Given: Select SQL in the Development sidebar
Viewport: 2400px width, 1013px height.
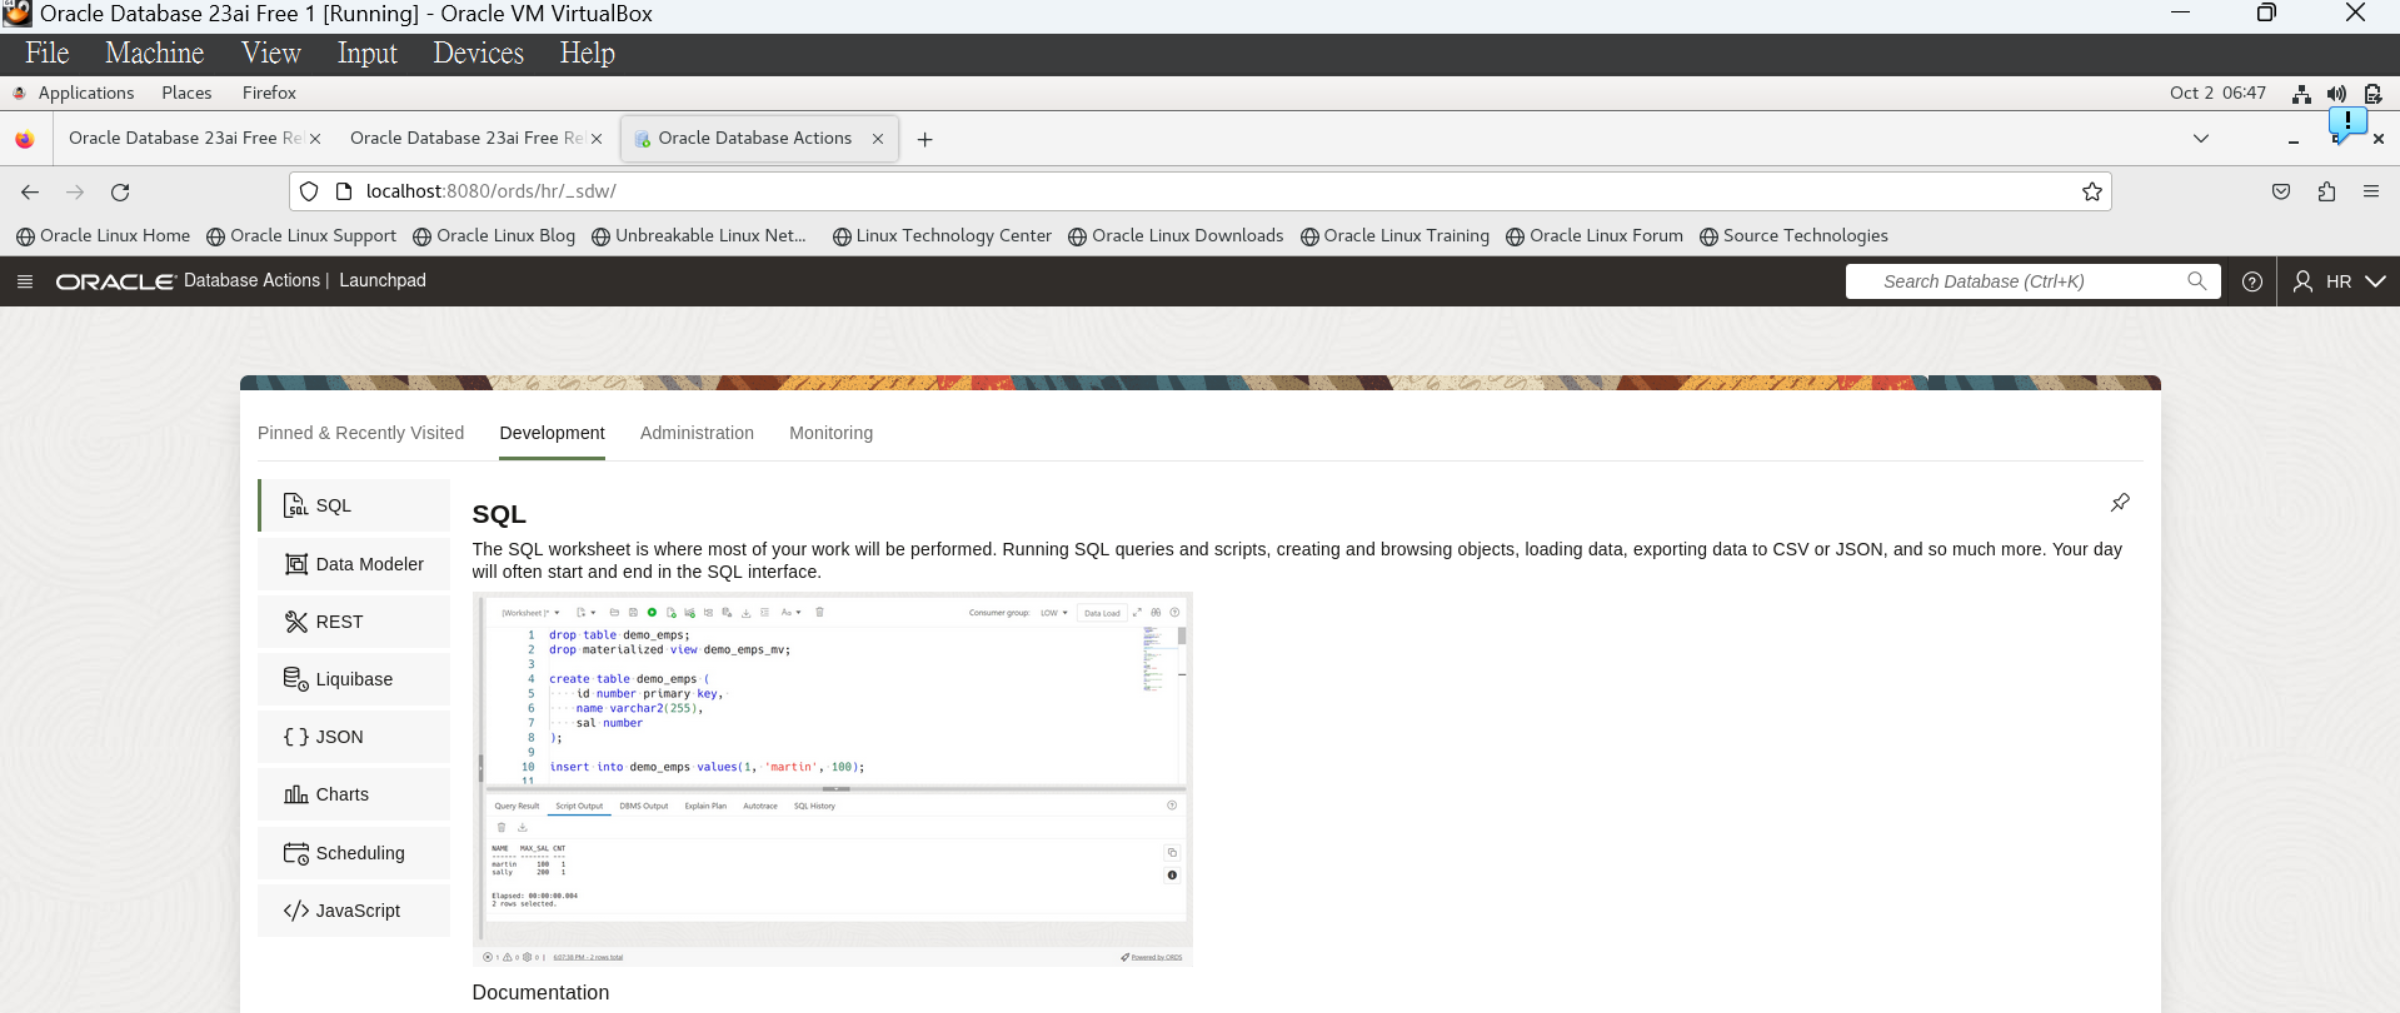Looking at the screenshot, I should tap(354, 505).
